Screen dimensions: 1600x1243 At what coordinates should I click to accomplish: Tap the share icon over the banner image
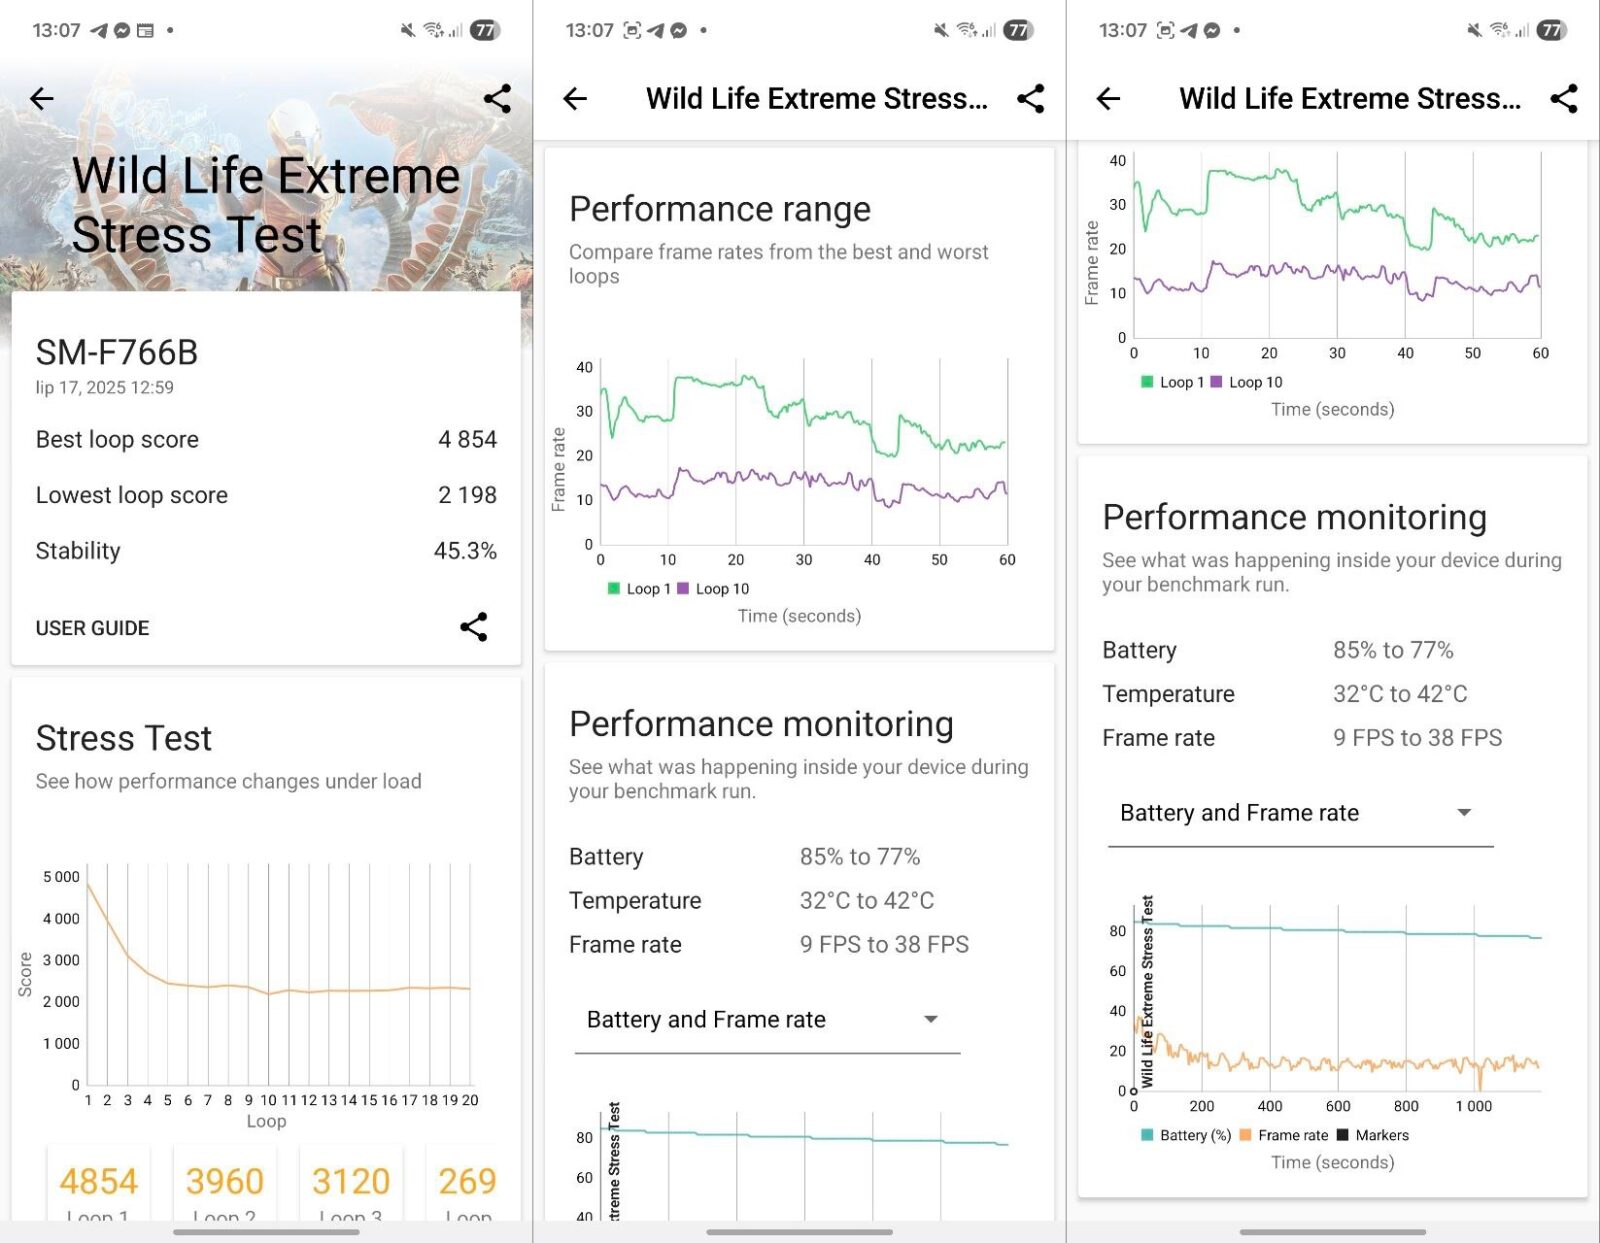(497, 98)
